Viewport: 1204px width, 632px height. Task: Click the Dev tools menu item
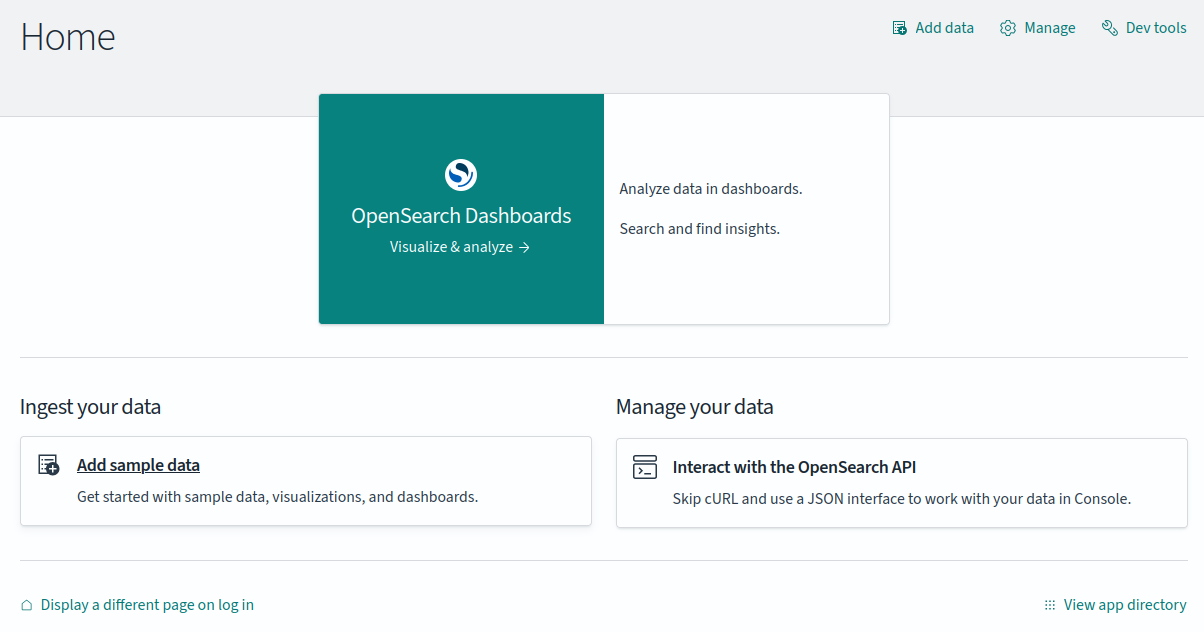[1155, 27]
